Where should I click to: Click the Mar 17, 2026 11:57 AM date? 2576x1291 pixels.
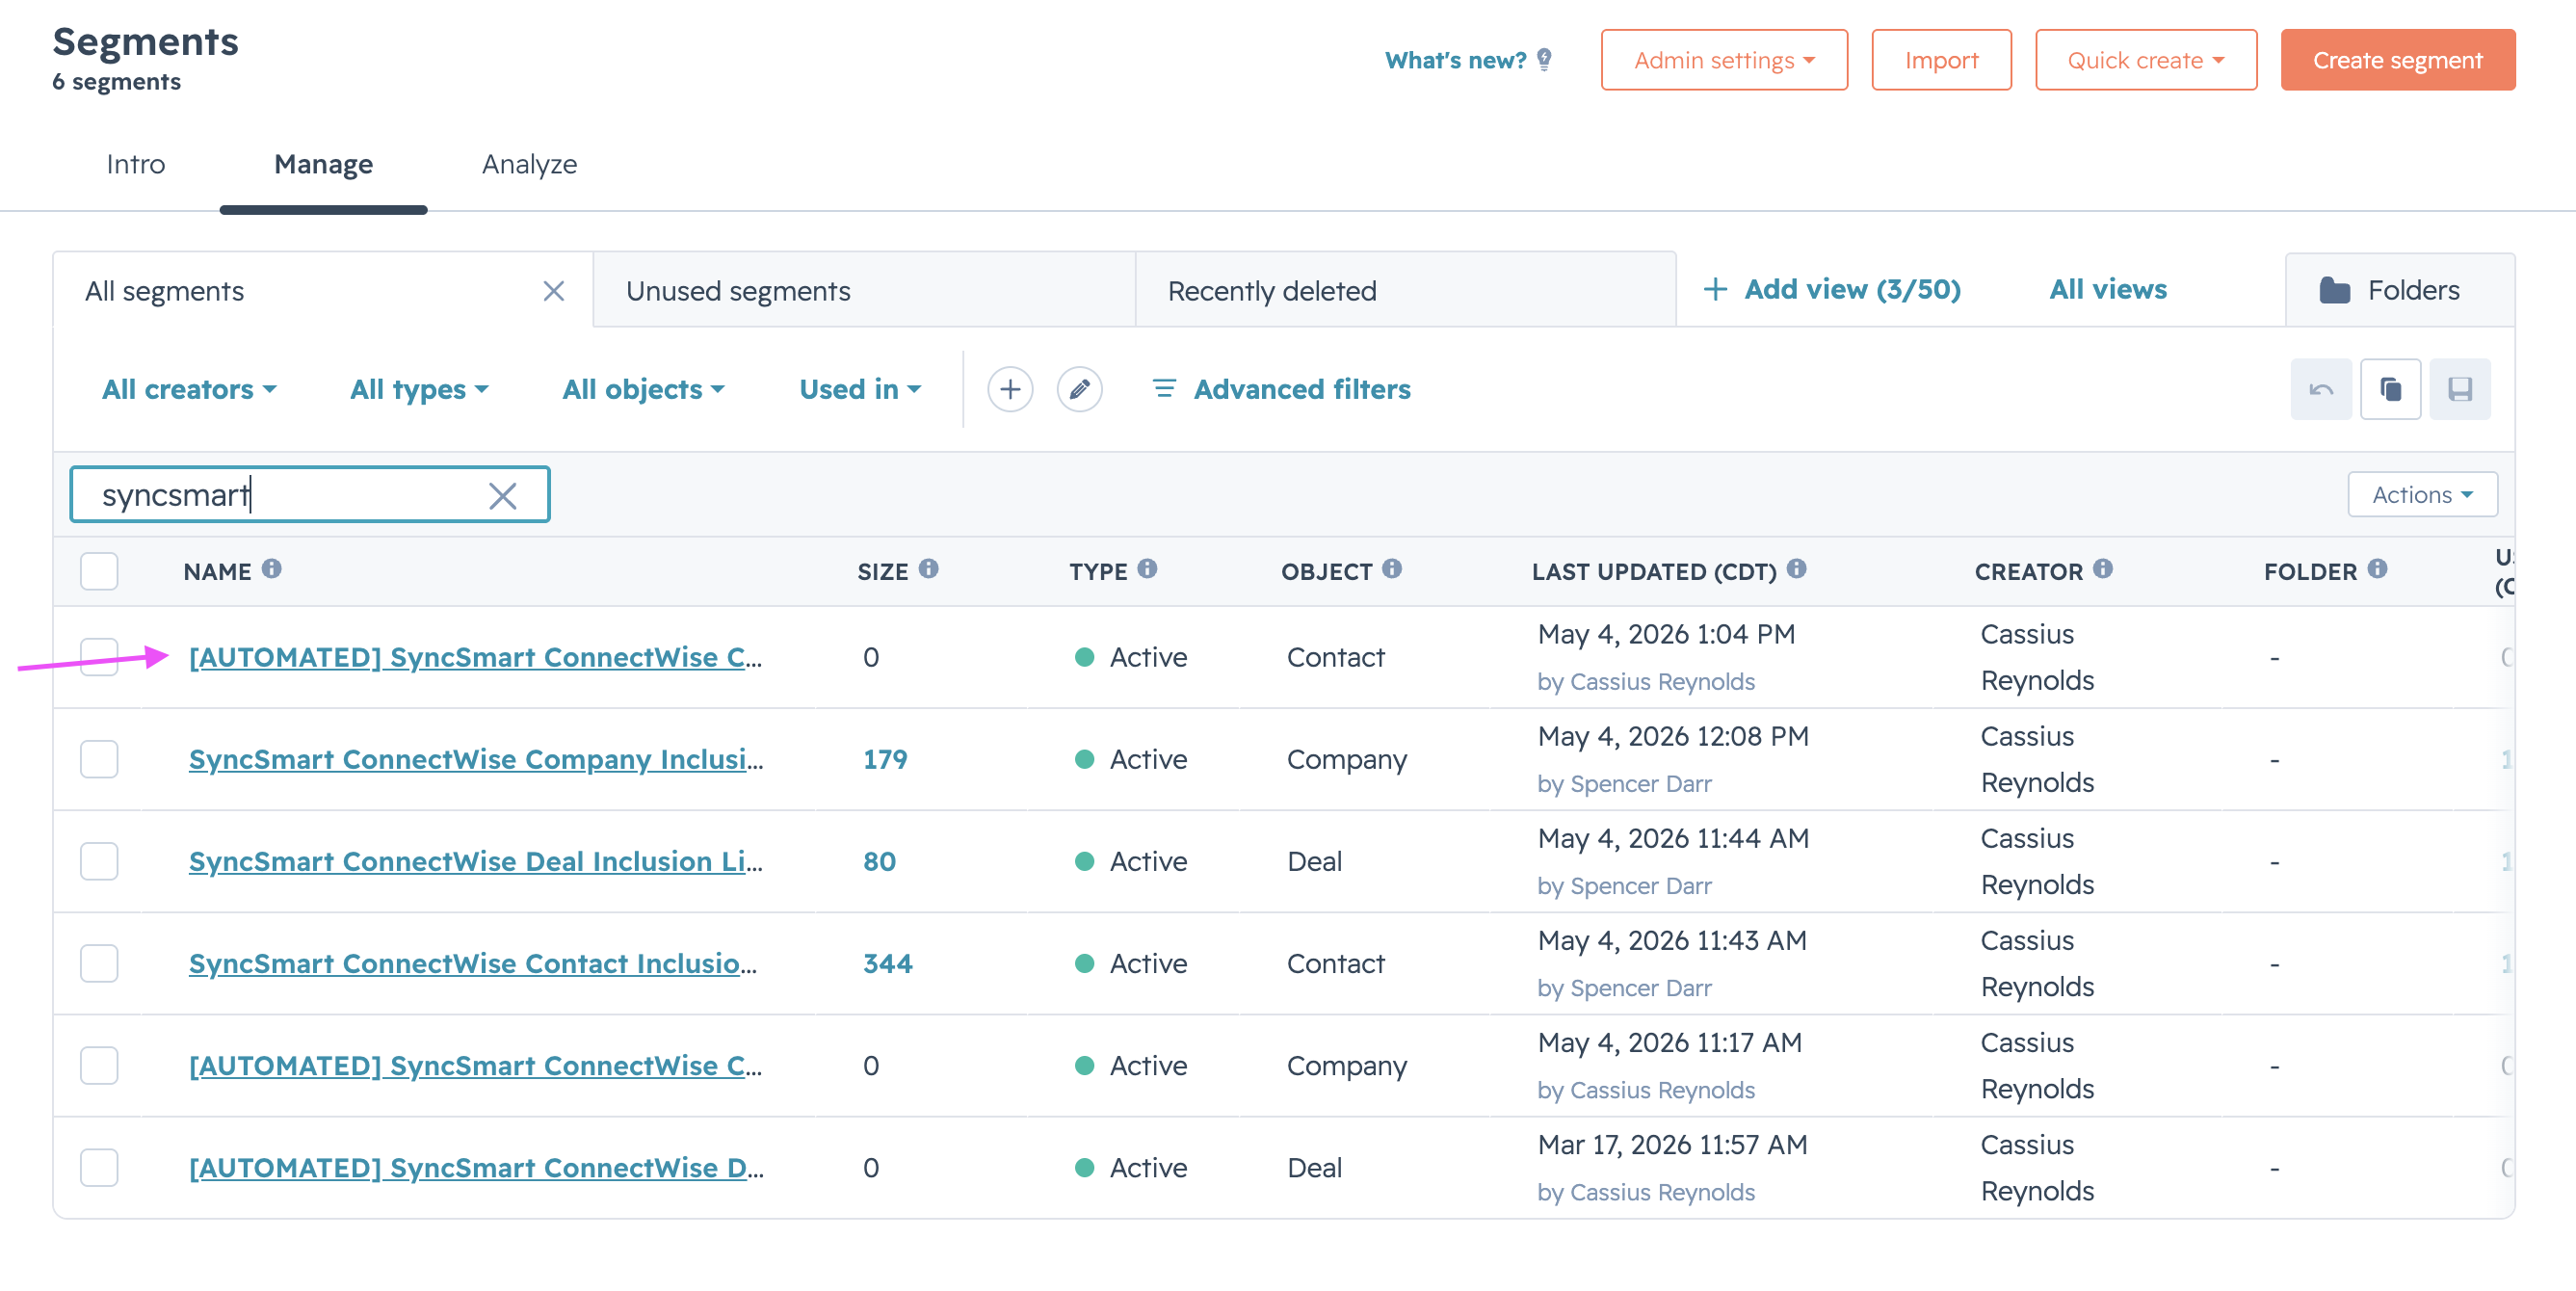[x=1673, y=1144]
